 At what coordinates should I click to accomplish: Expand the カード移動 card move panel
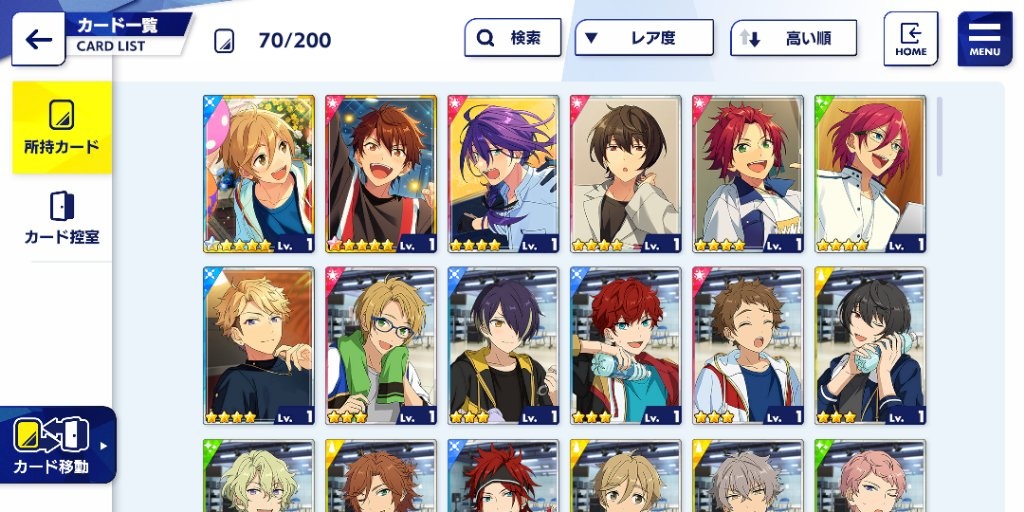[58, 445]
